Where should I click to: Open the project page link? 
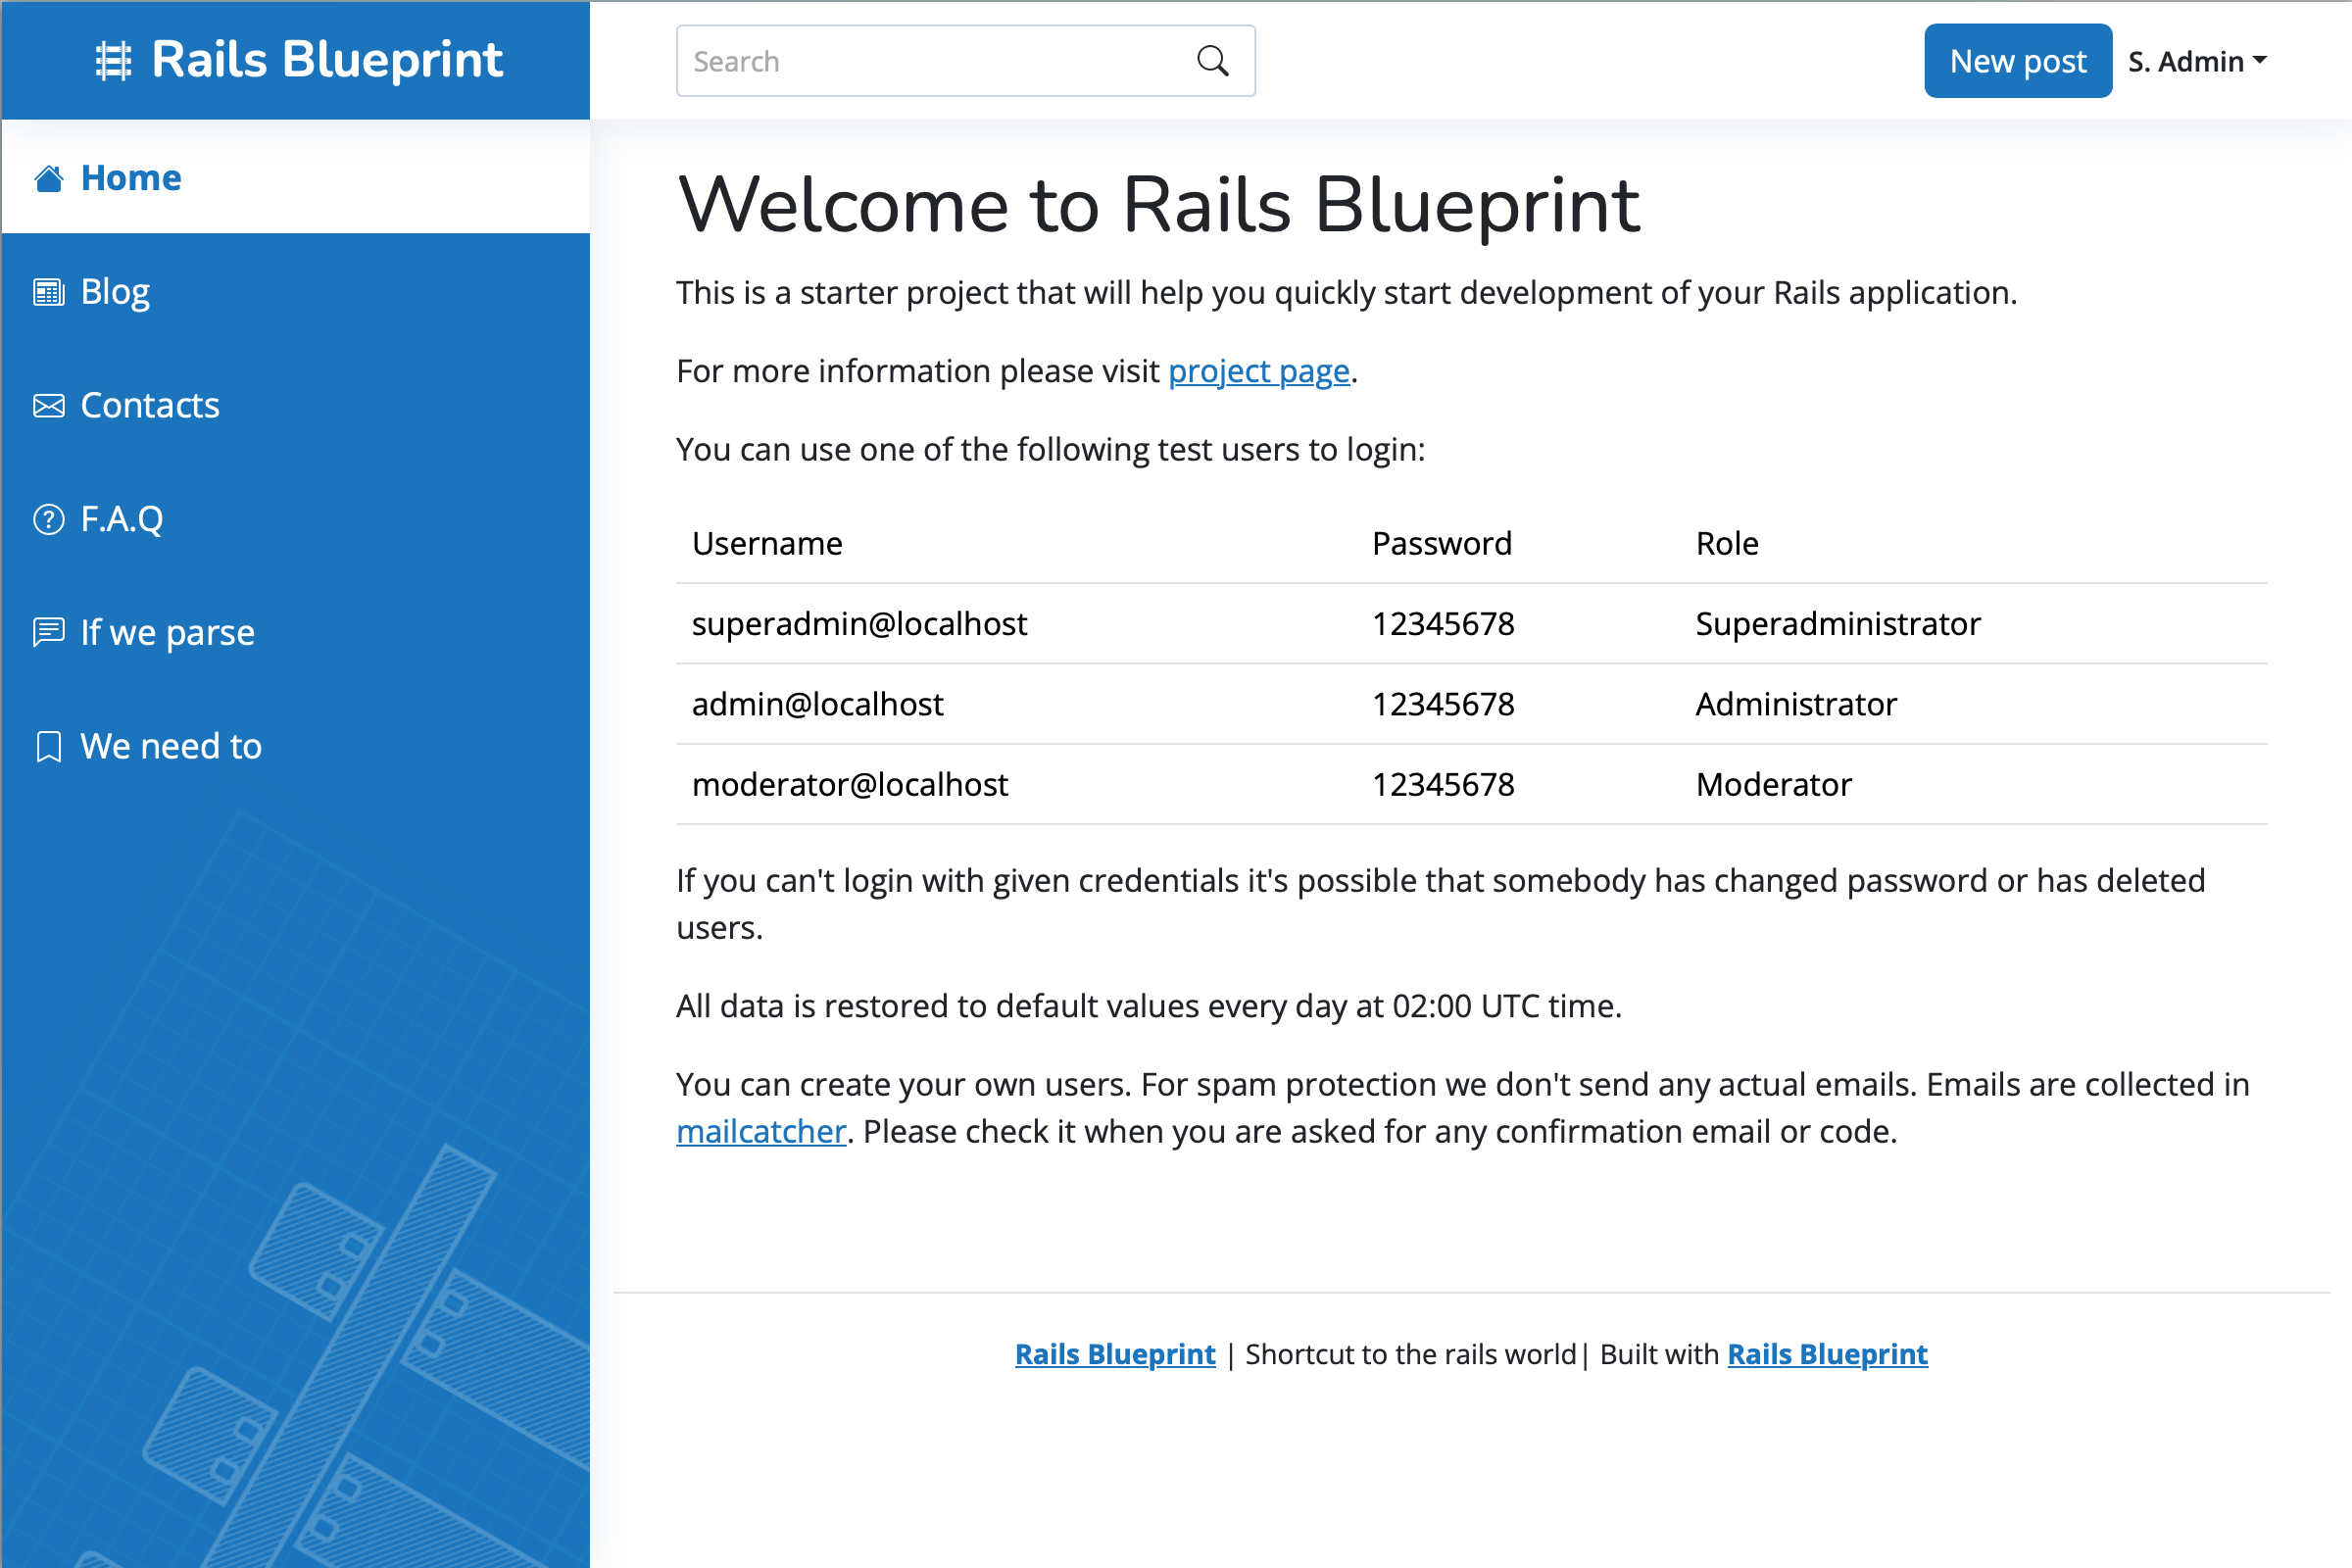pos(1258,371)
